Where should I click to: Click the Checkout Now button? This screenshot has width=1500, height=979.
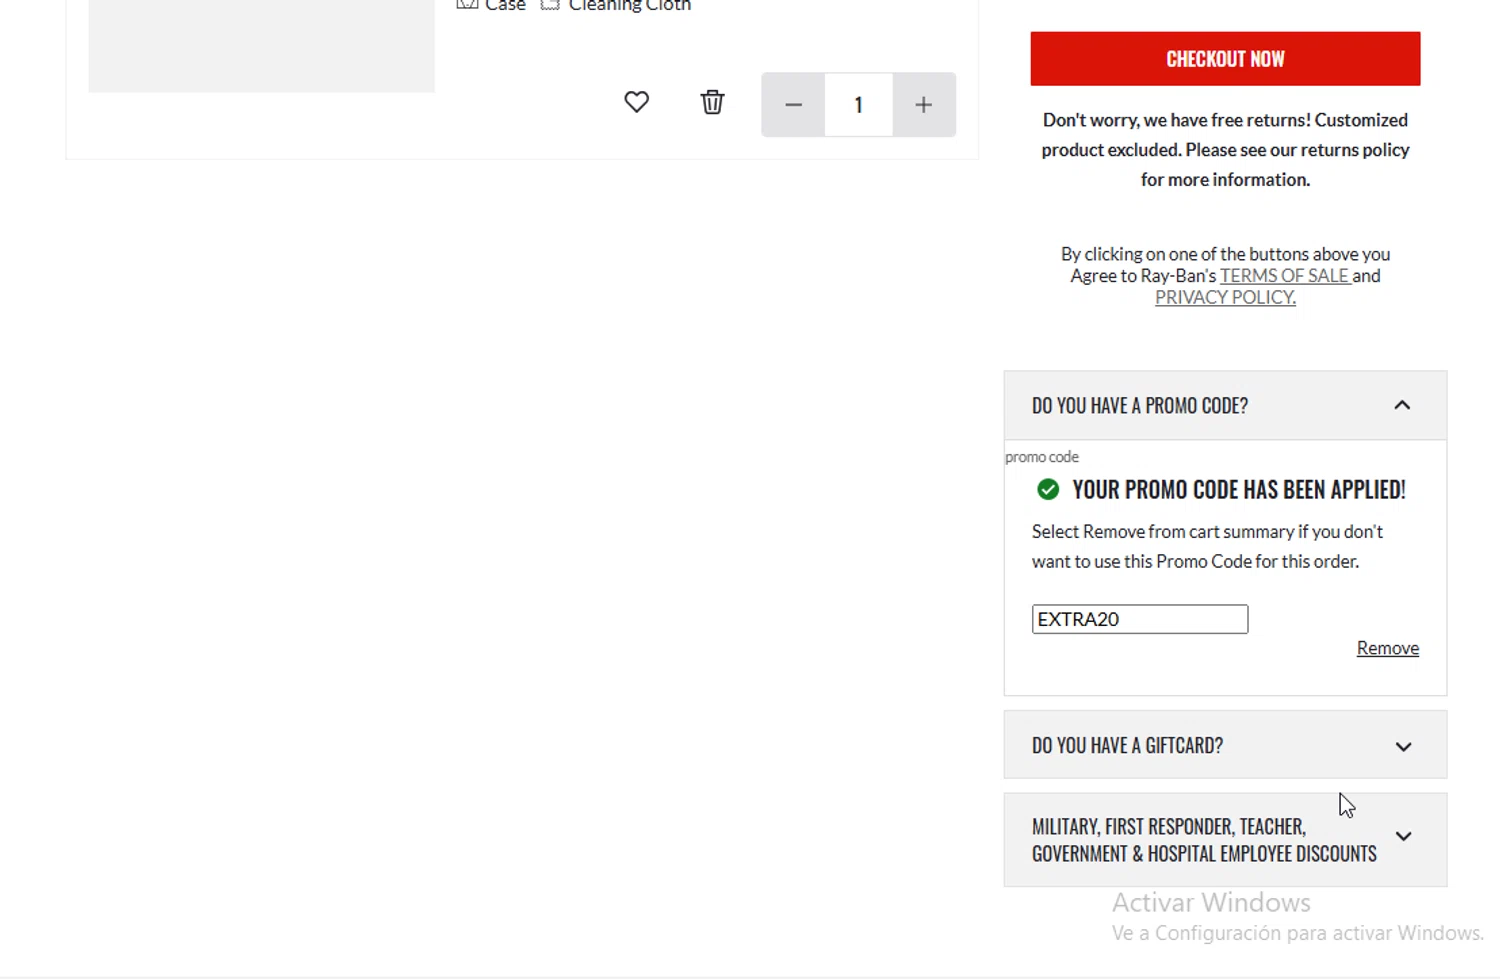click(1225, 58)
